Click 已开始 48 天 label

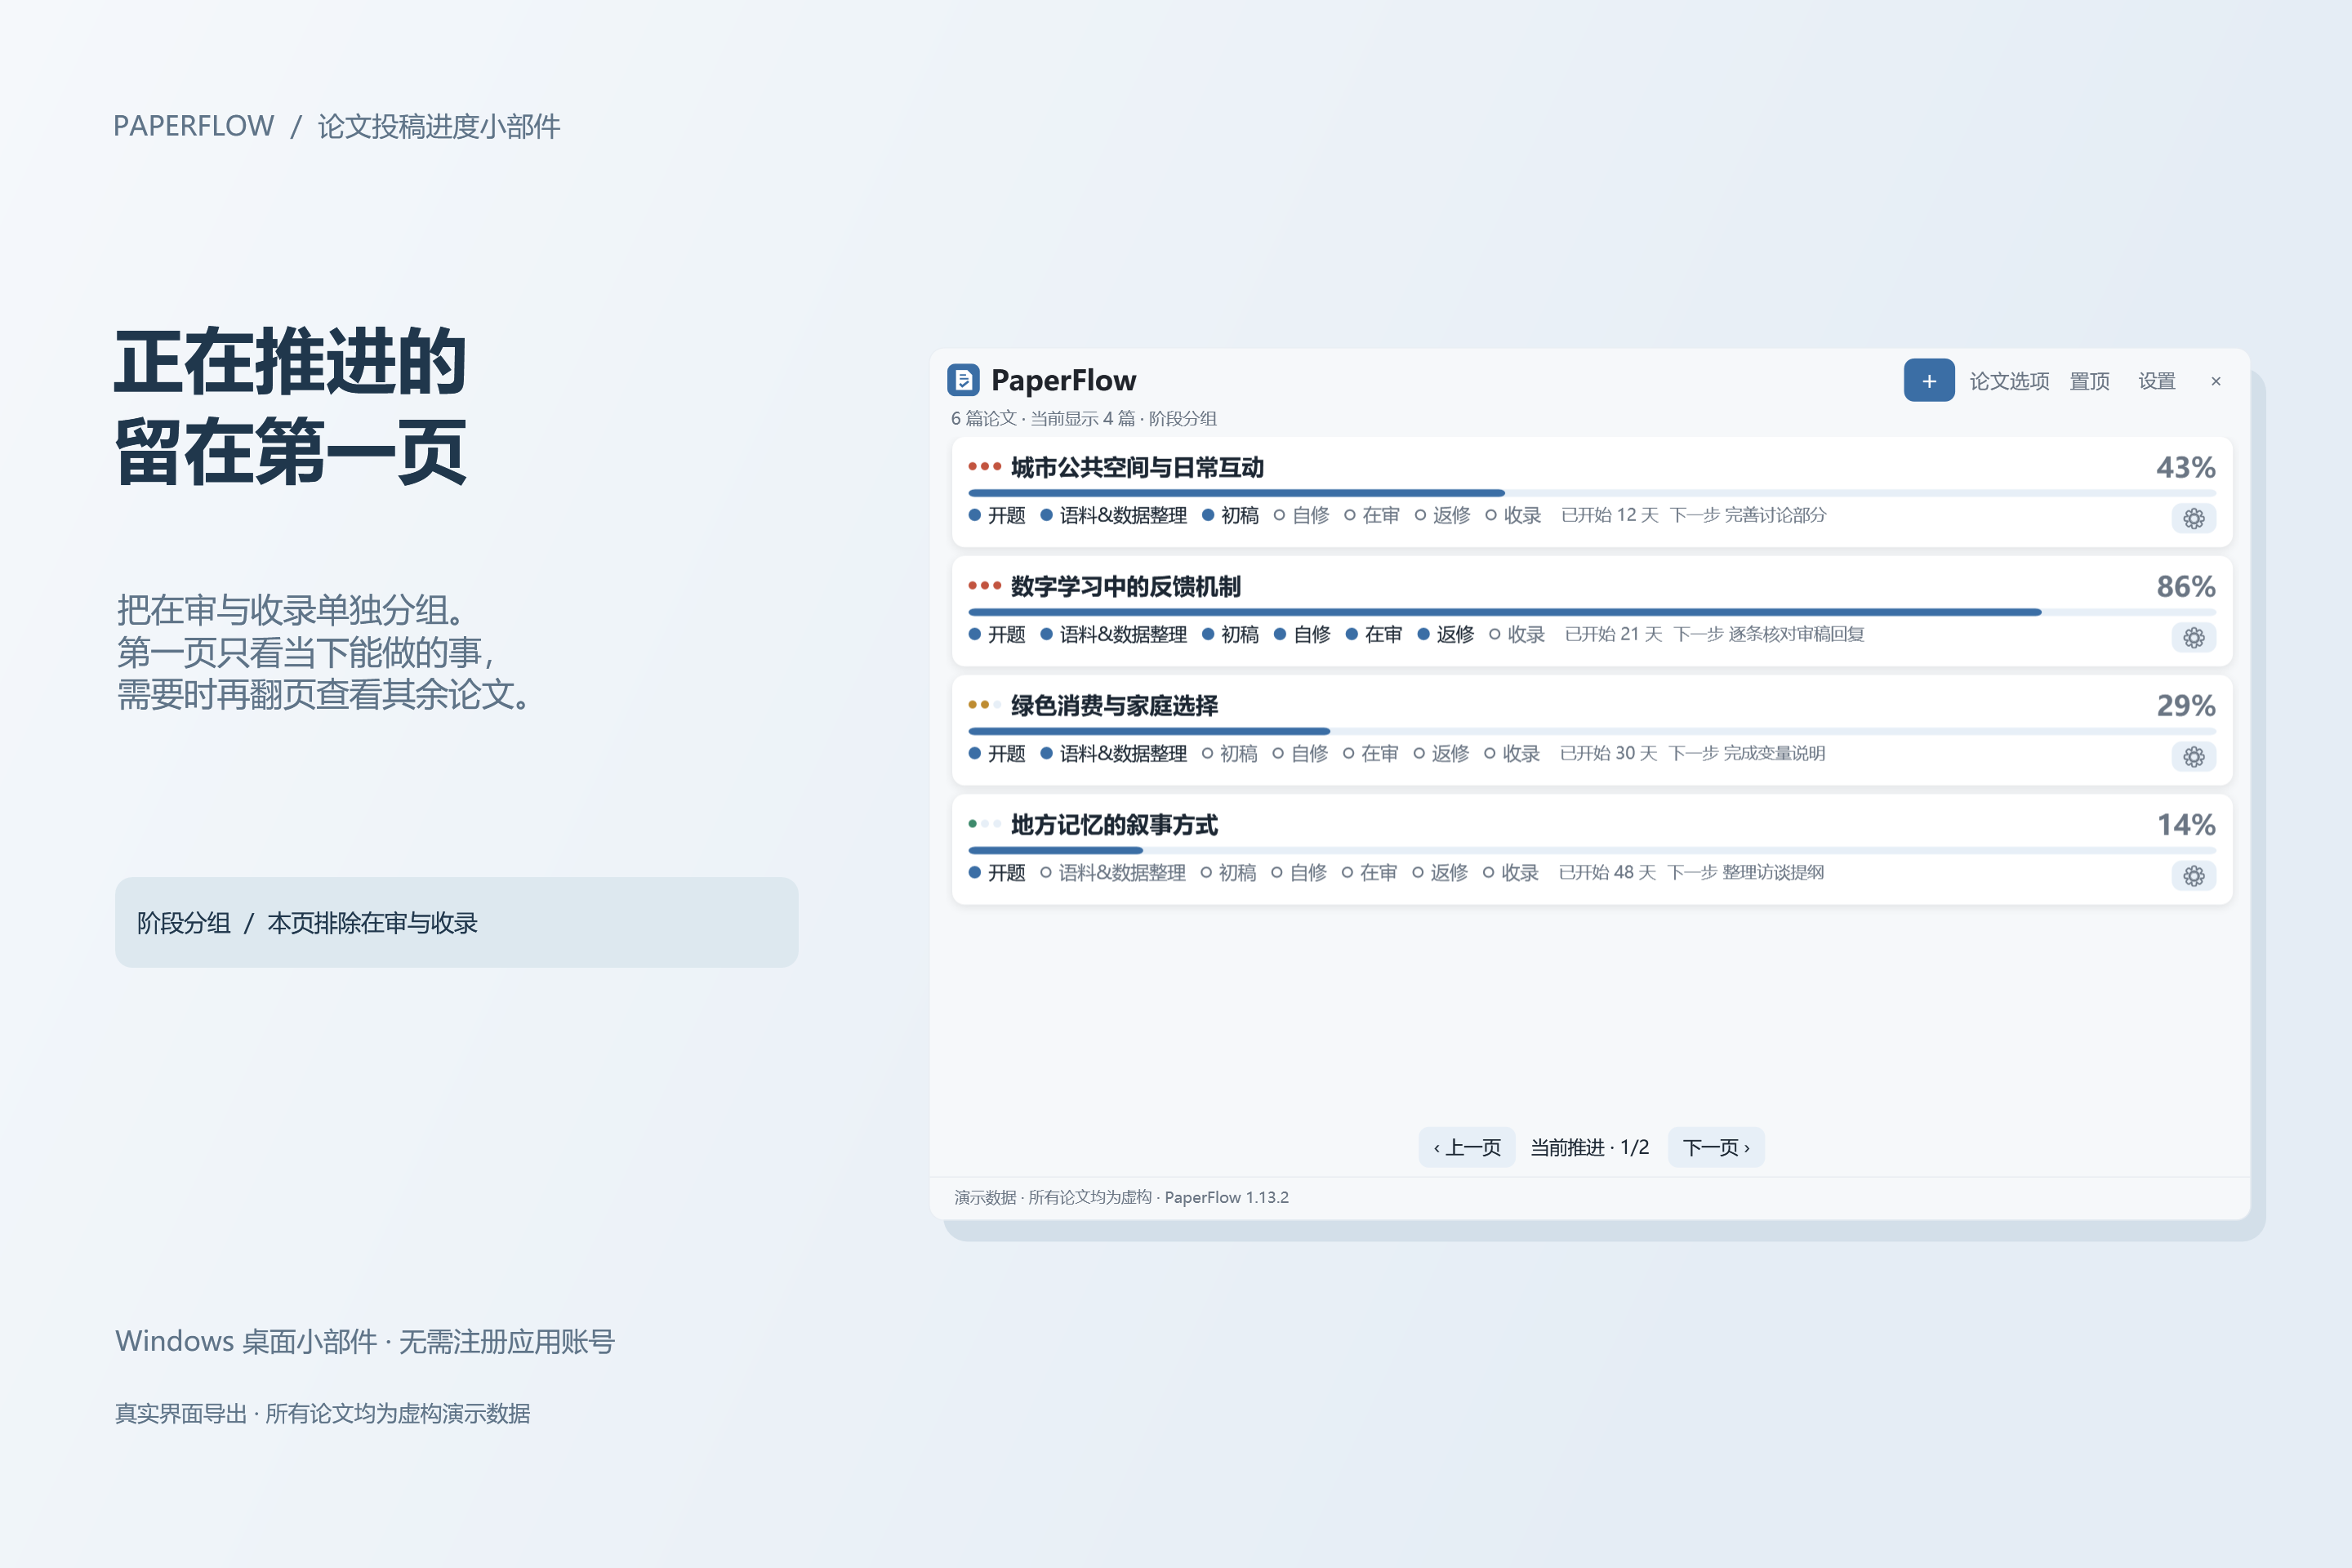1607,872
